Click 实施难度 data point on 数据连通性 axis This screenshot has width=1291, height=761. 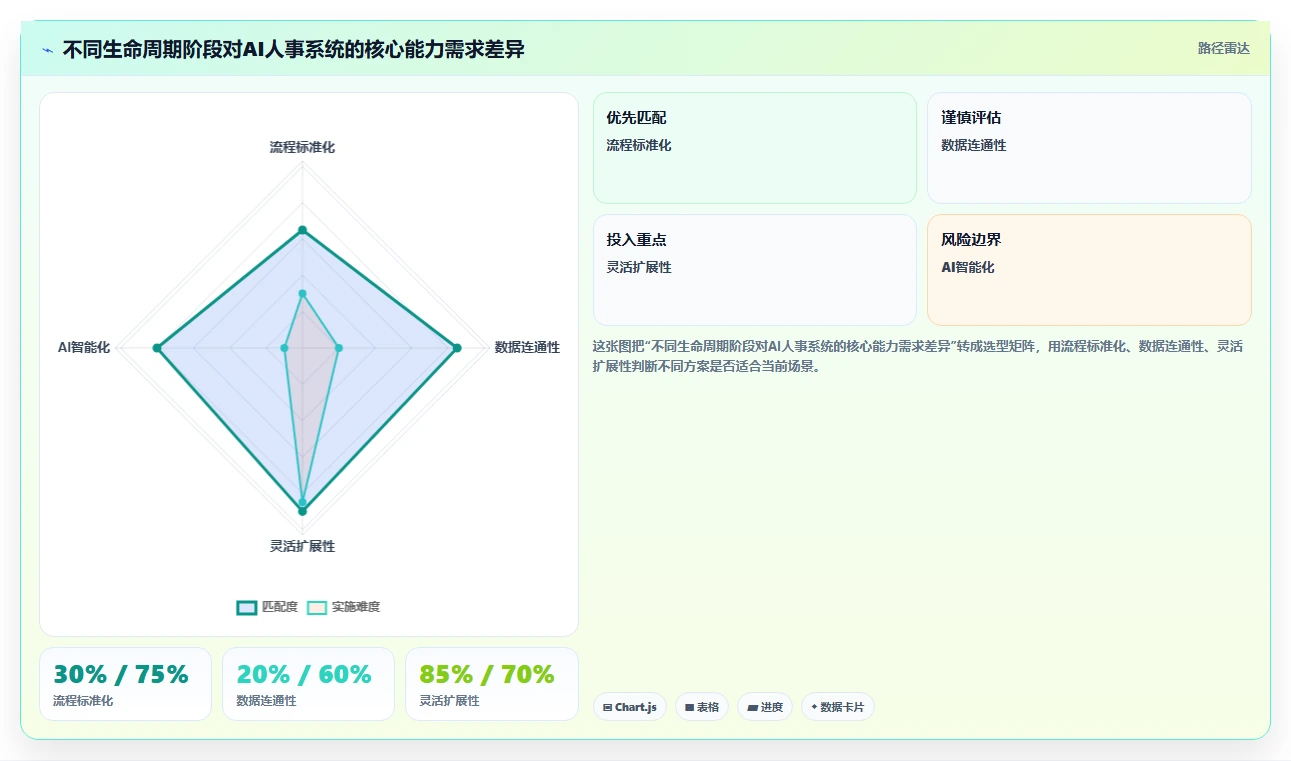[x=338, y=348]
